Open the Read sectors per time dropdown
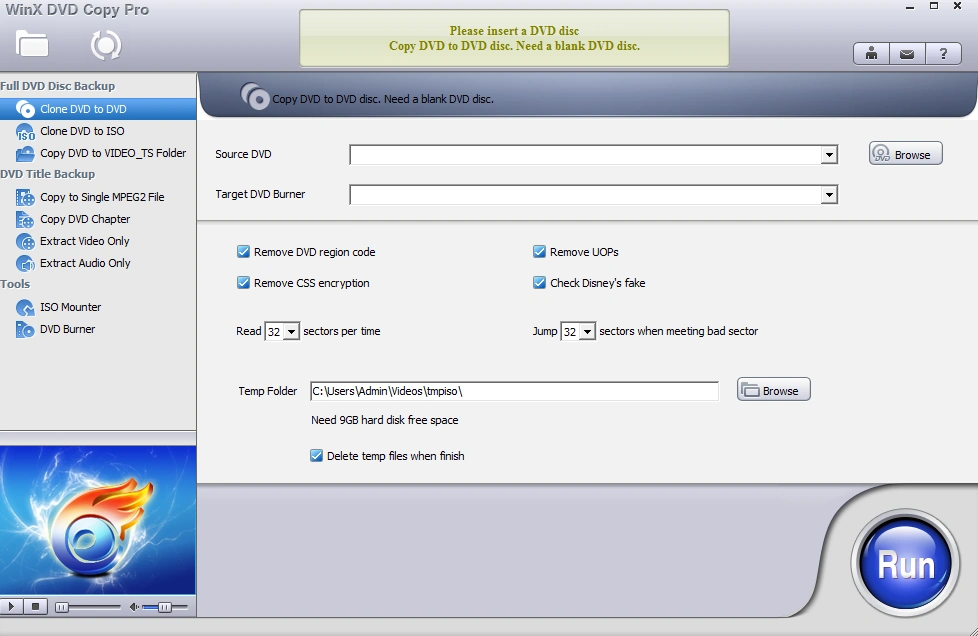Screen dimensions: 978x636 [291, 332]
